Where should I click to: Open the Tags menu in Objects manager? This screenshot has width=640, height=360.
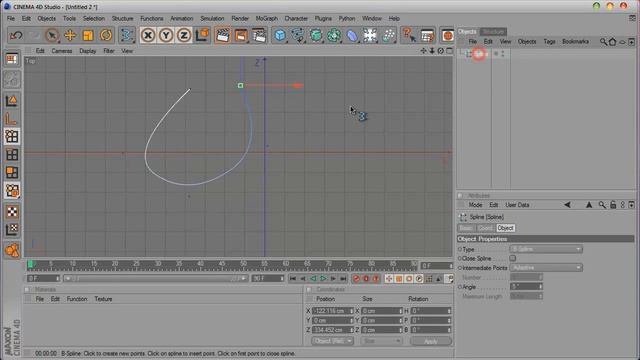pos(549,42)
